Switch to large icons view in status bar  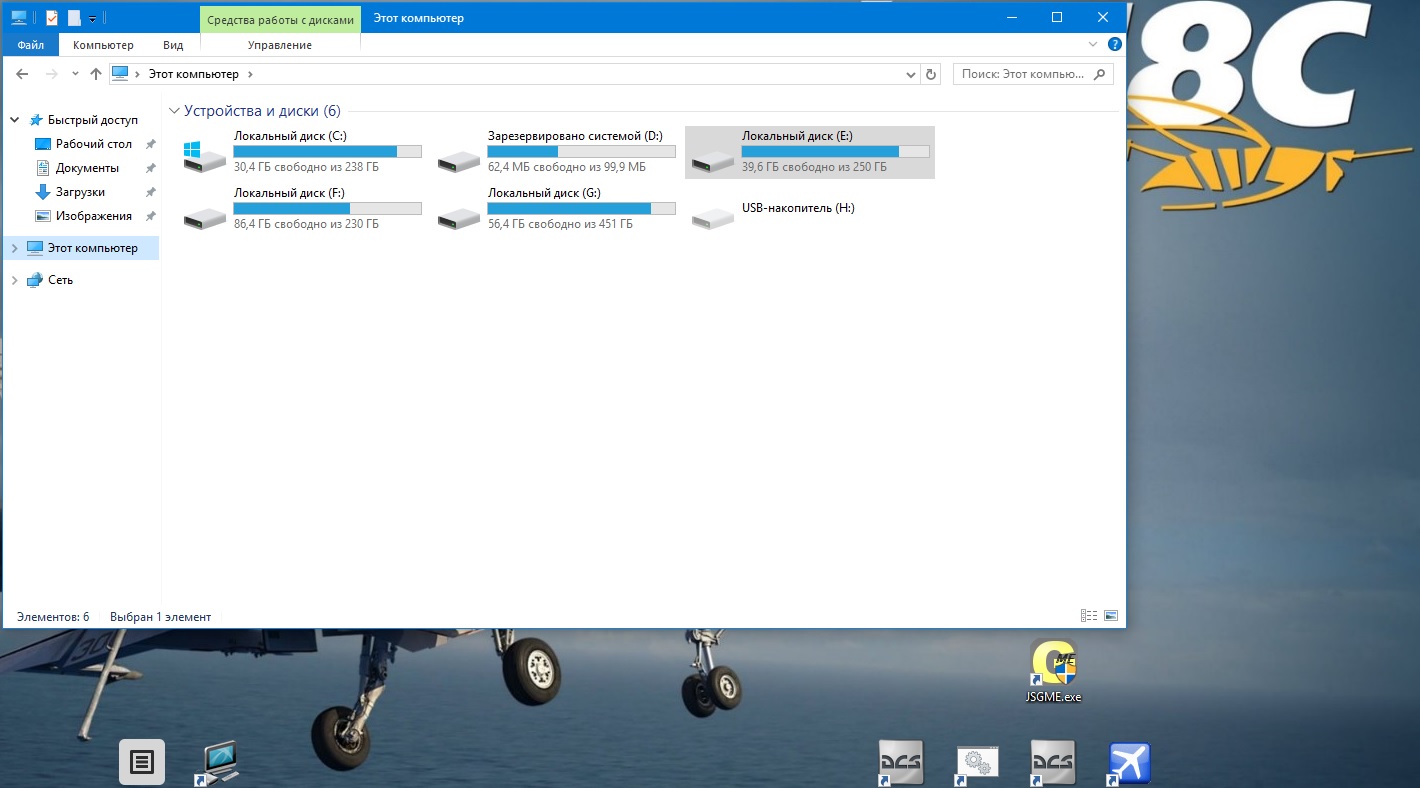[x=1111, y=616]
